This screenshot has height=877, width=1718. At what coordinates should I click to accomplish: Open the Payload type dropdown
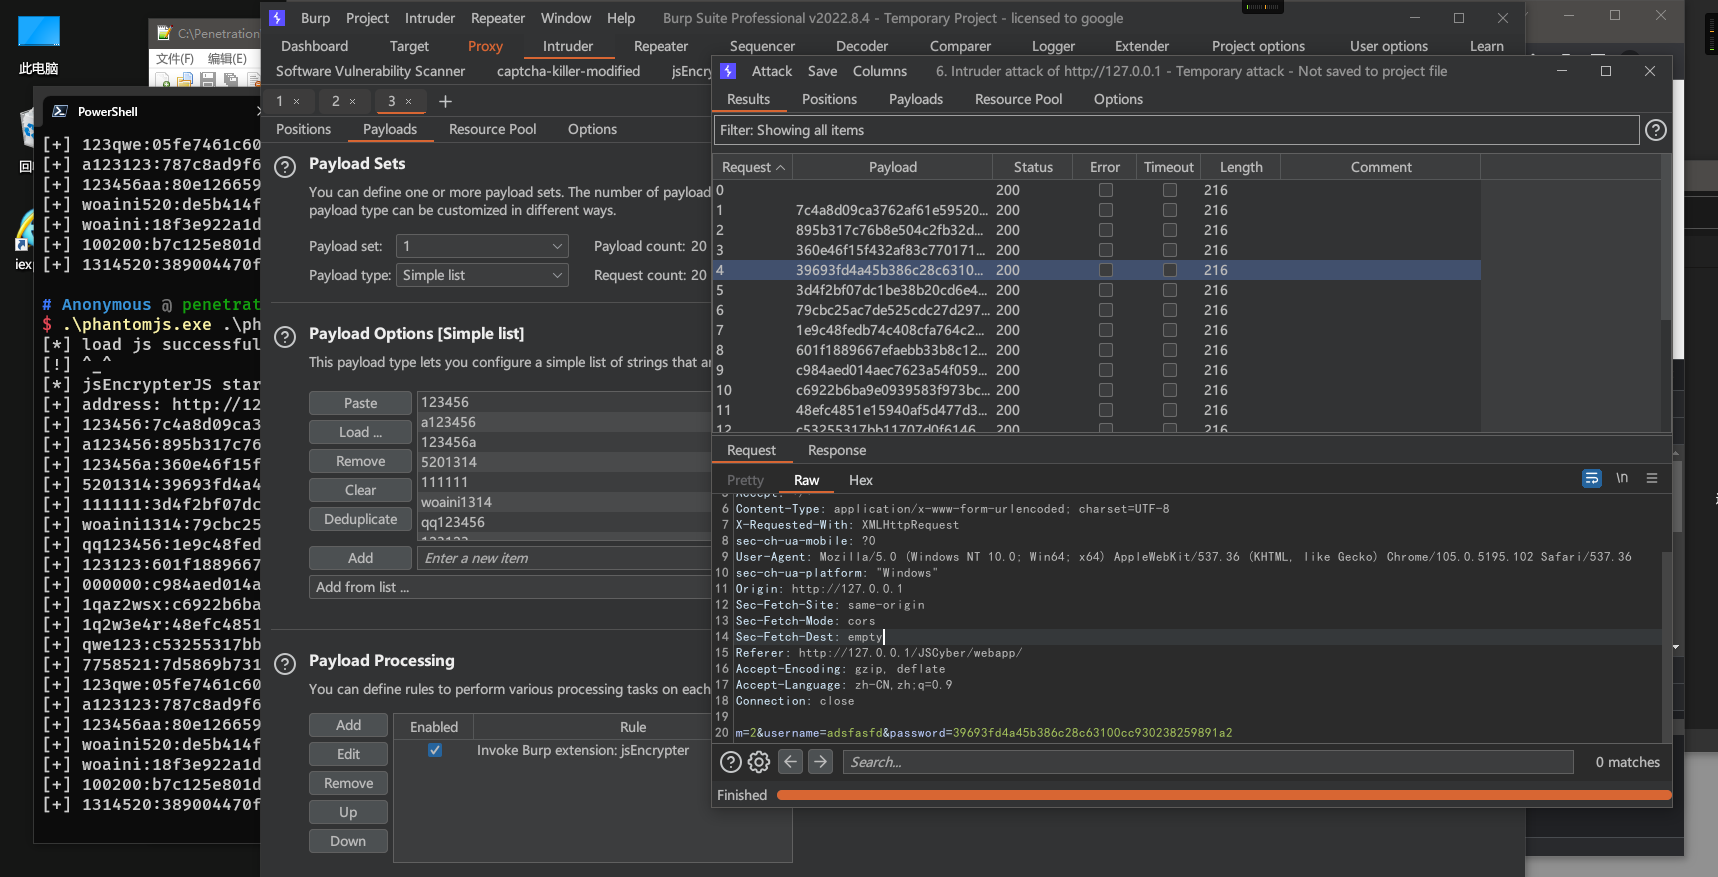pyautogui.click(x=482, y=275)
